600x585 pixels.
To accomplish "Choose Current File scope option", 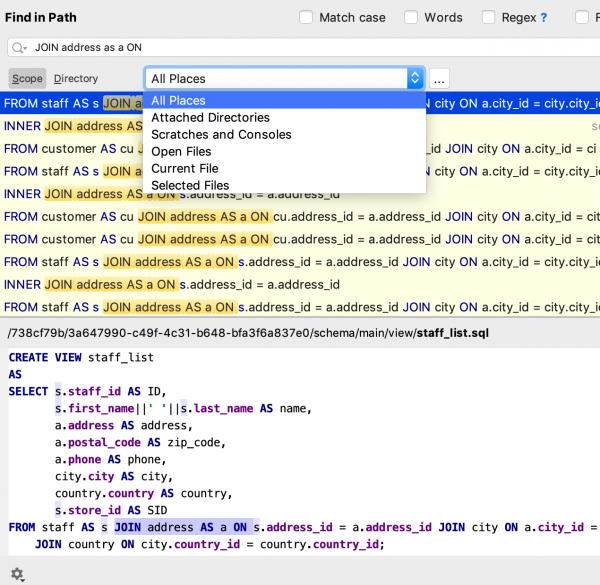I will pyautogui.click(x=184, y=169).
